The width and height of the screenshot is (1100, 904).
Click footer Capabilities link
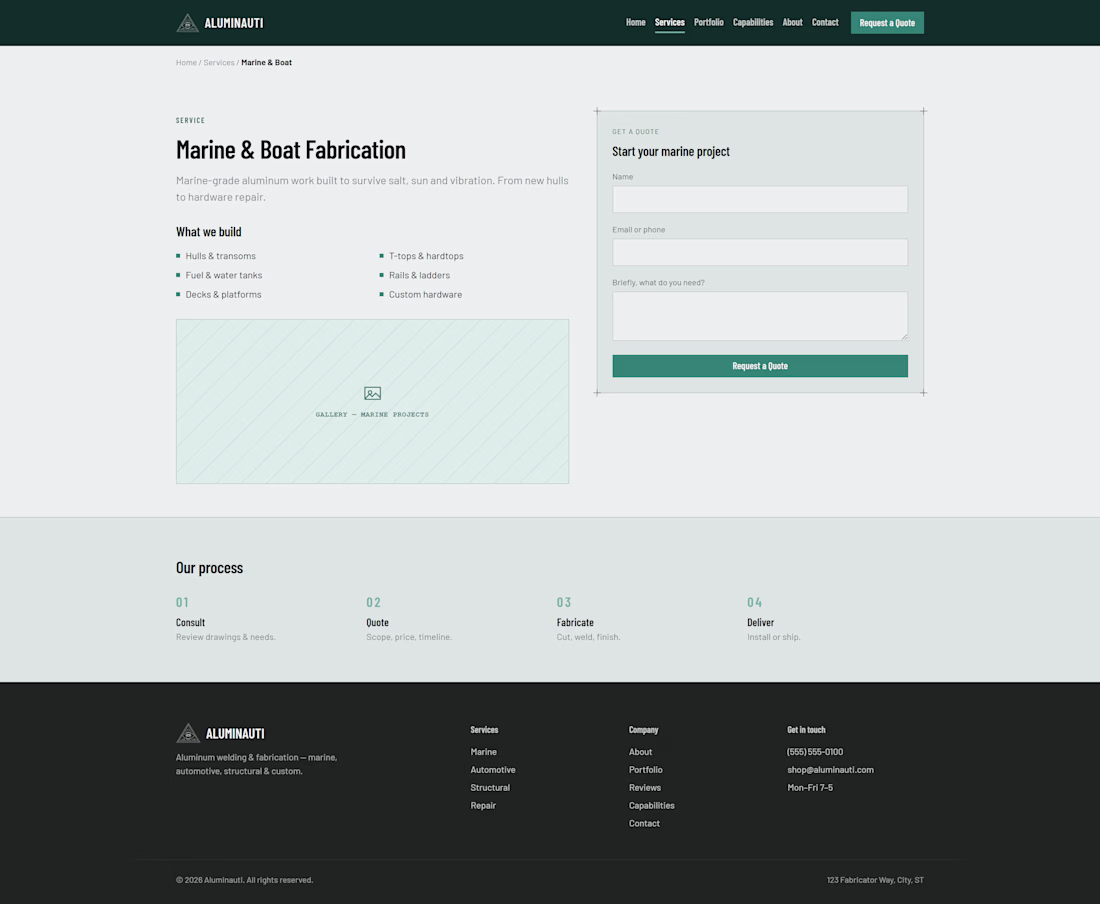[x=651, y=806]
